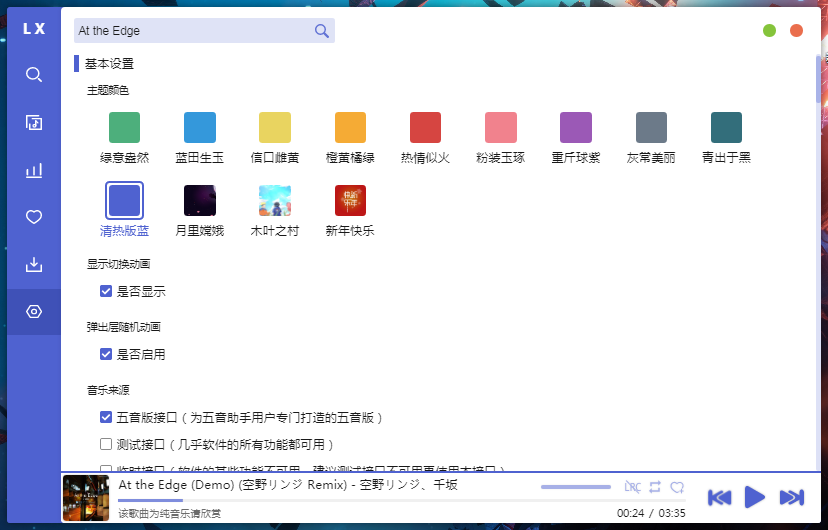This screenshot has height=530, width=828.
Task: Select the 灰常美丽 gray theme swatch
Action: pyautogui.click(x=651, y=127)
